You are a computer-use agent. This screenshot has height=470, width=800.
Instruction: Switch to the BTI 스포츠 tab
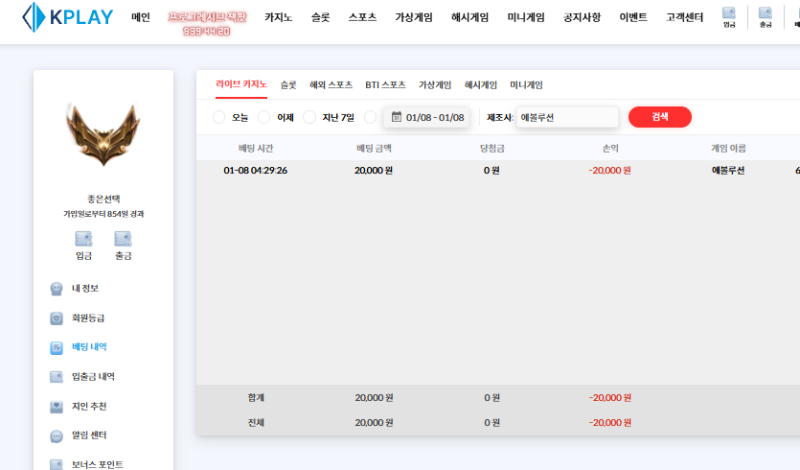pyautogui.click(x=385, y=85)
